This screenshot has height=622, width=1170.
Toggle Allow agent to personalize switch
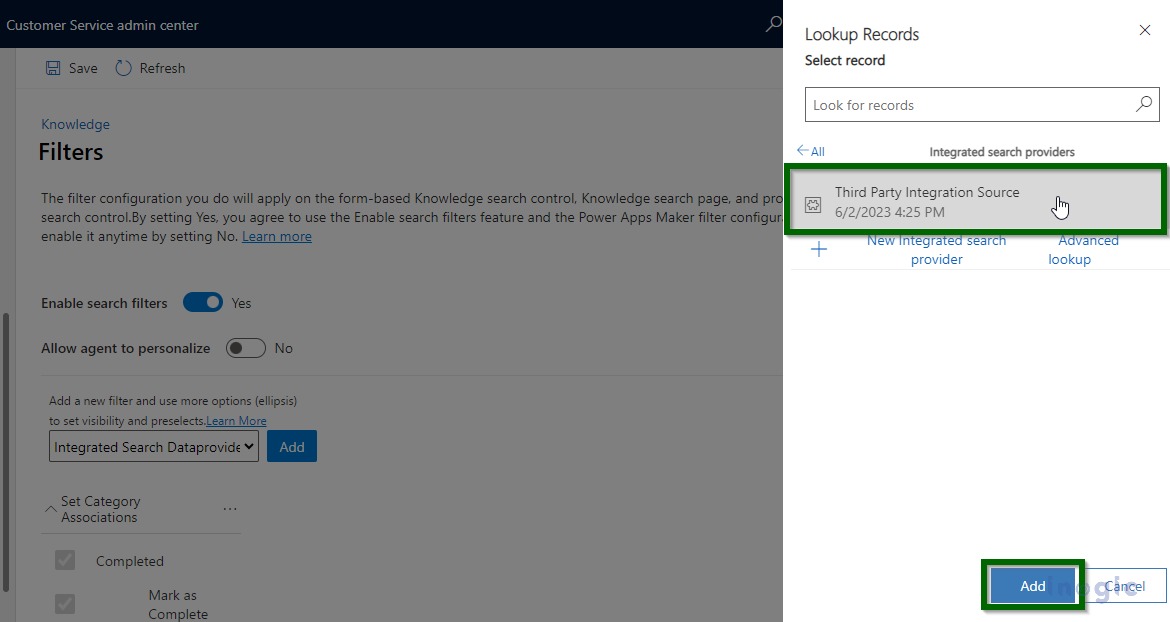[x=245, y=348]
